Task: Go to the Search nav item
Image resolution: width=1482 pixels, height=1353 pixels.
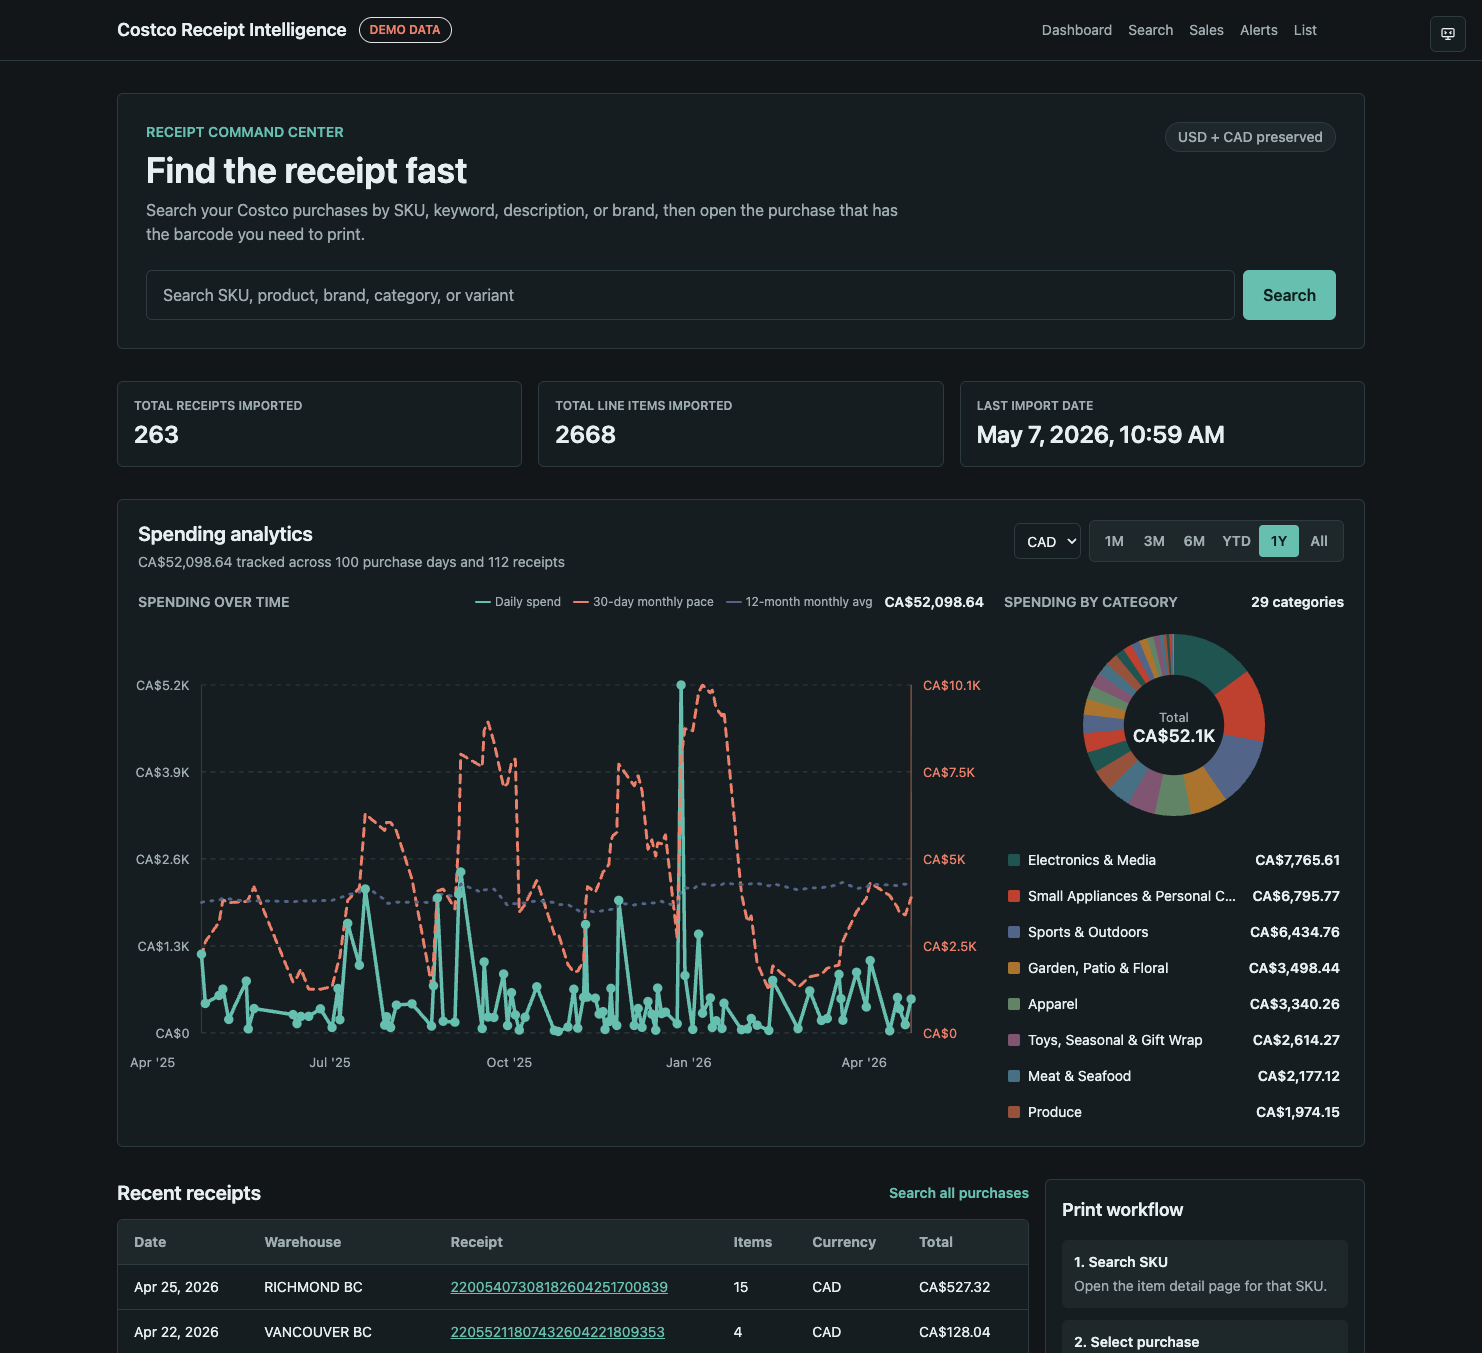Action: (x=1150, y=30)
